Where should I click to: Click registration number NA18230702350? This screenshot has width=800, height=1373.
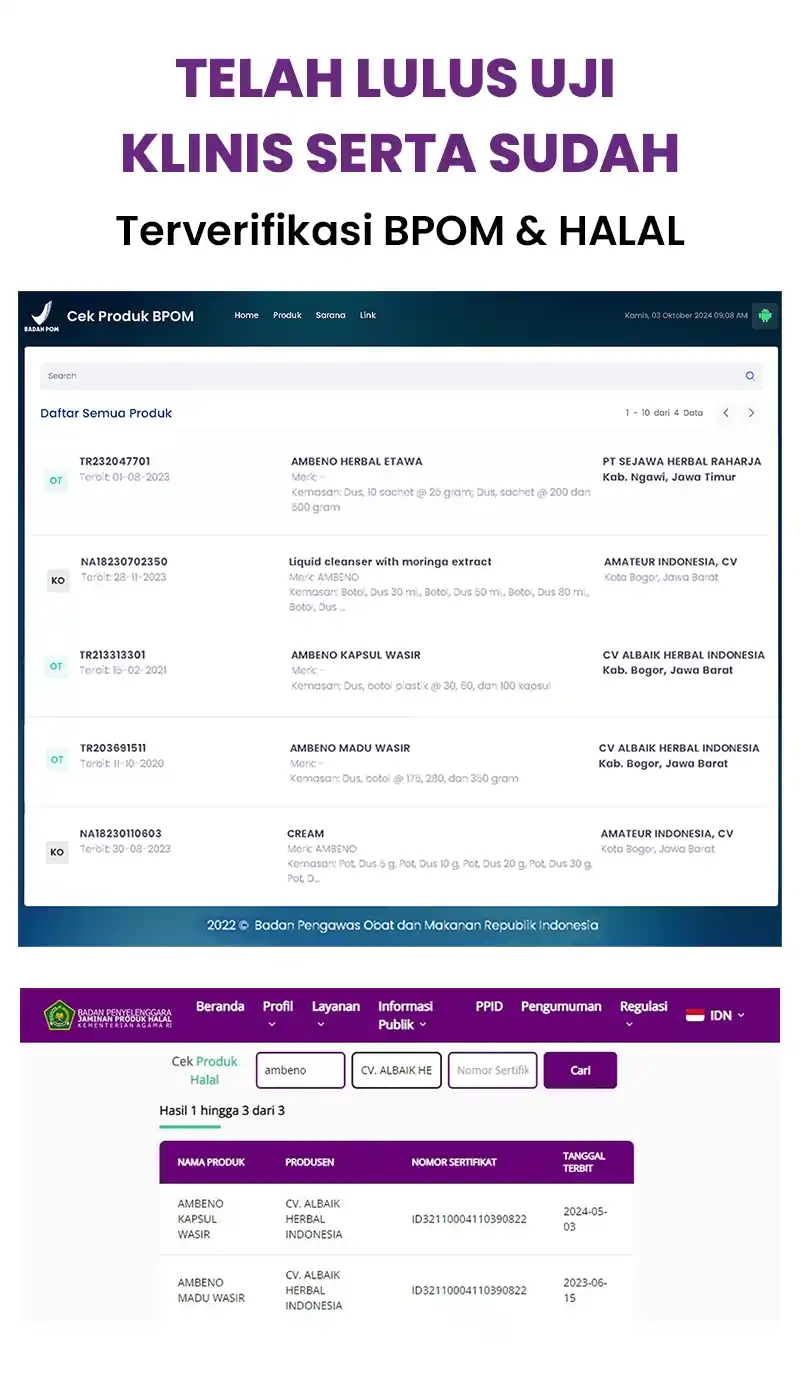pyautogui.click(x=124, y=562)
